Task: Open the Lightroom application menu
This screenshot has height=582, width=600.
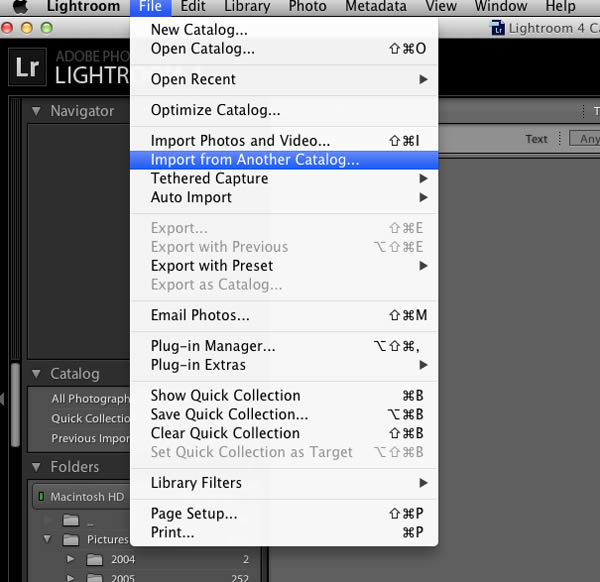Action: pos(83,7)
